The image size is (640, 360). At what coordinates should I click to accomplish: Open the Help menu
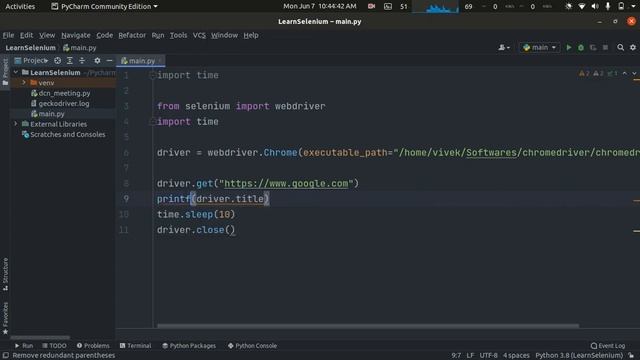(x=251, y=35)
